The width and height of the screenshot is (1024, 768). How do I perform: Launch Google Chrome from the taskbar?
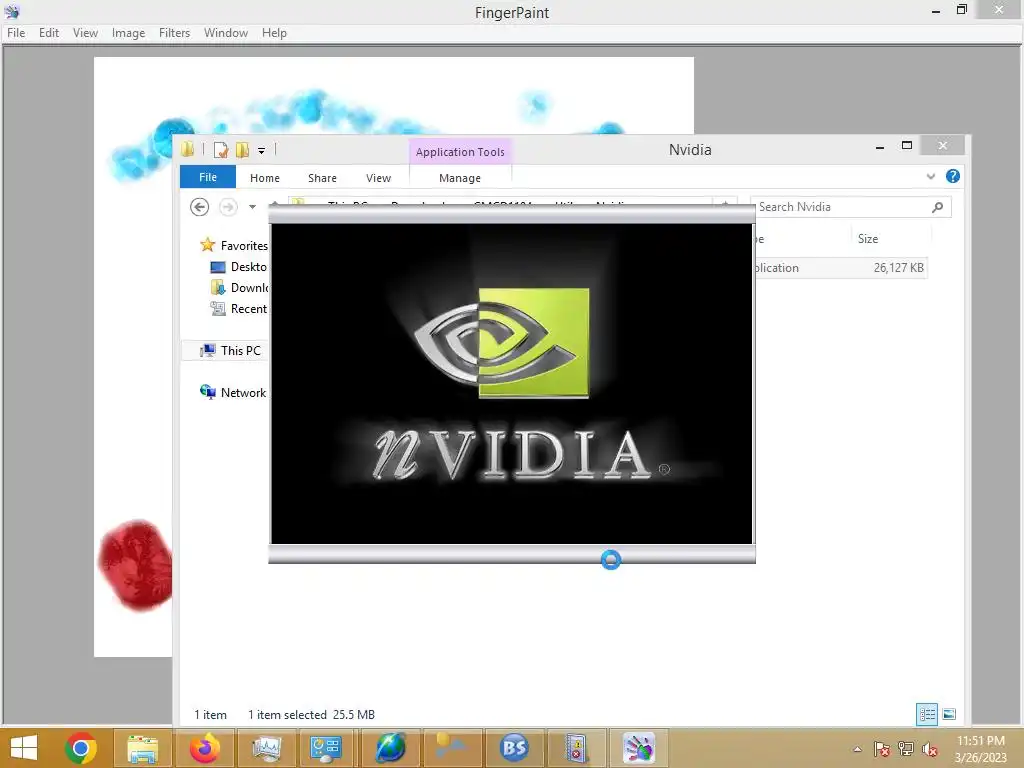pos(81,748)
